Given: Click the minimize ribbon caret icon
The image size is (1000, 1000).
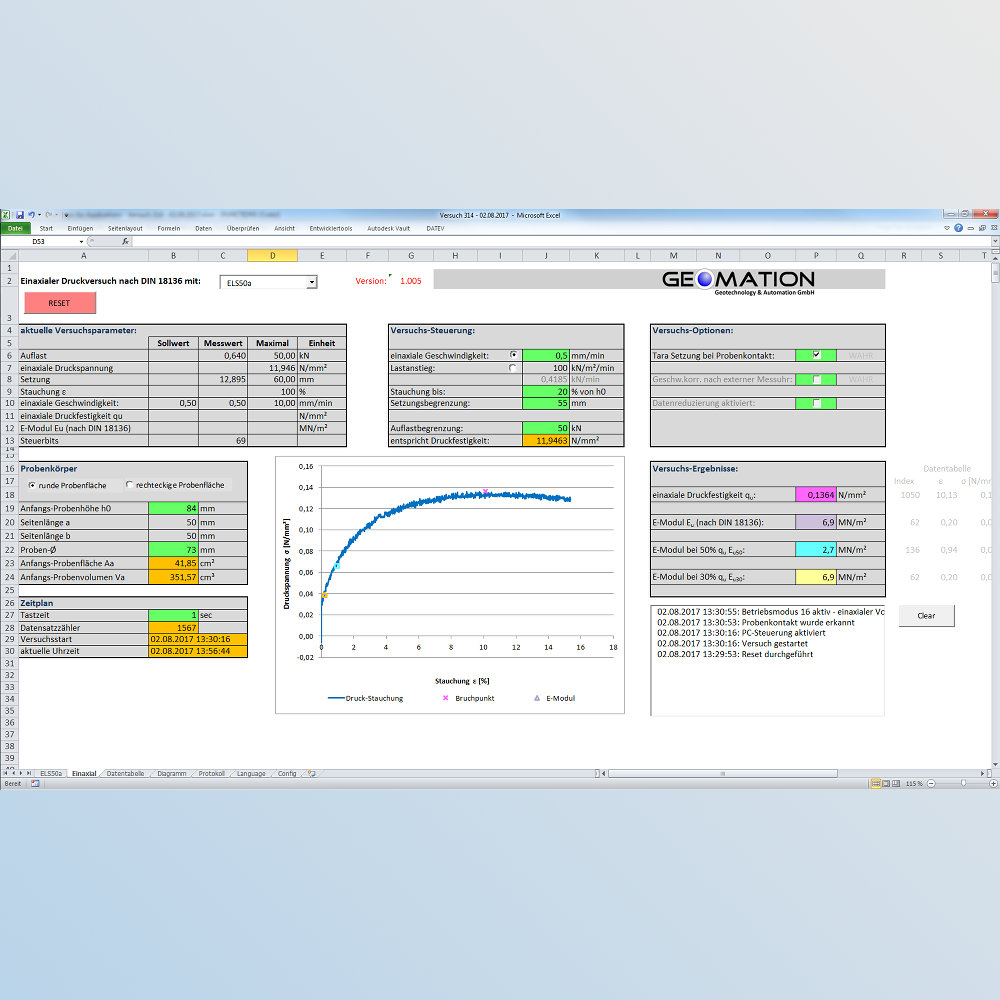Looking at the screenshot, I should (x=946, y=228).
